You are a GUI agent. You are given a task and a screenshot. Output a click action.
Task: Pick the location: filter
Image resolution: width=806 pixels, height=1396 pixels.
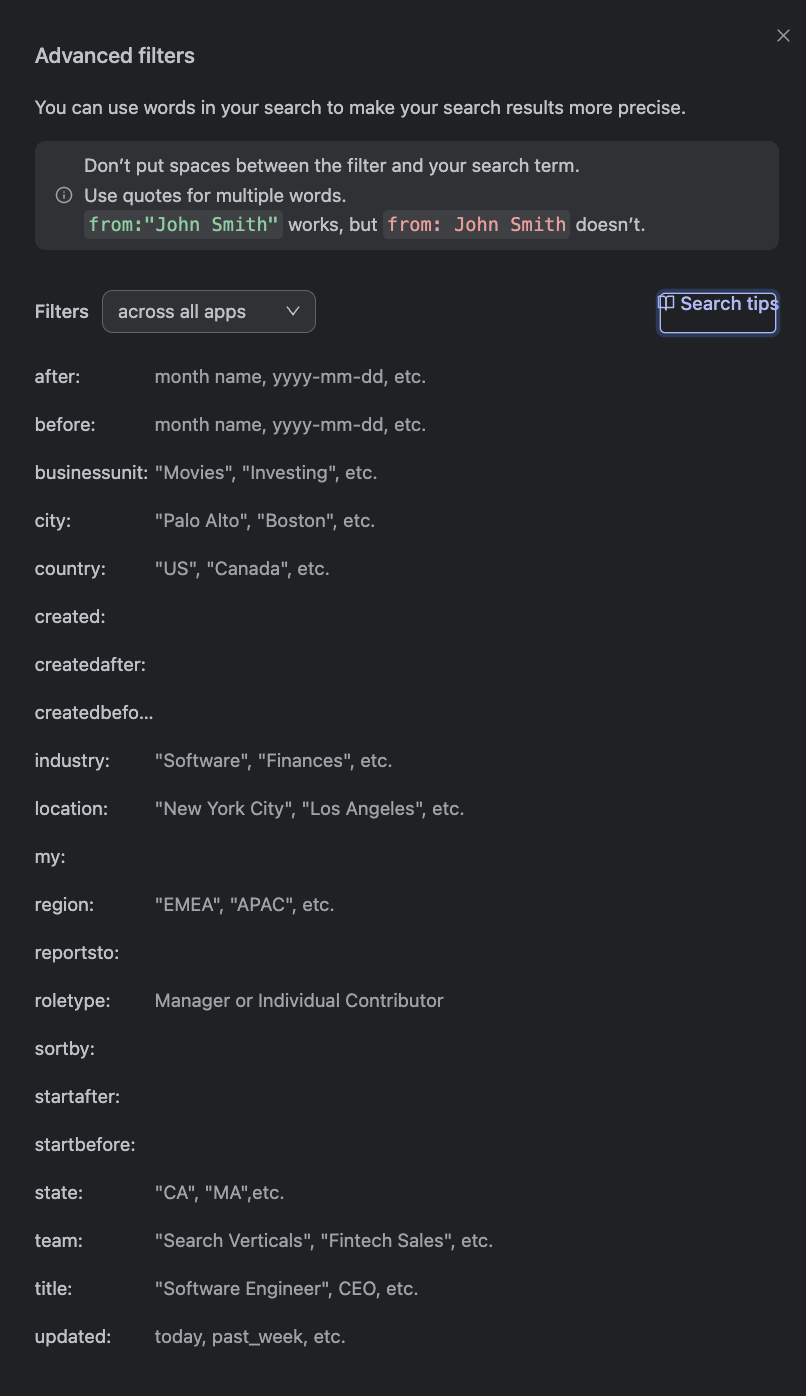pos(71,809)
